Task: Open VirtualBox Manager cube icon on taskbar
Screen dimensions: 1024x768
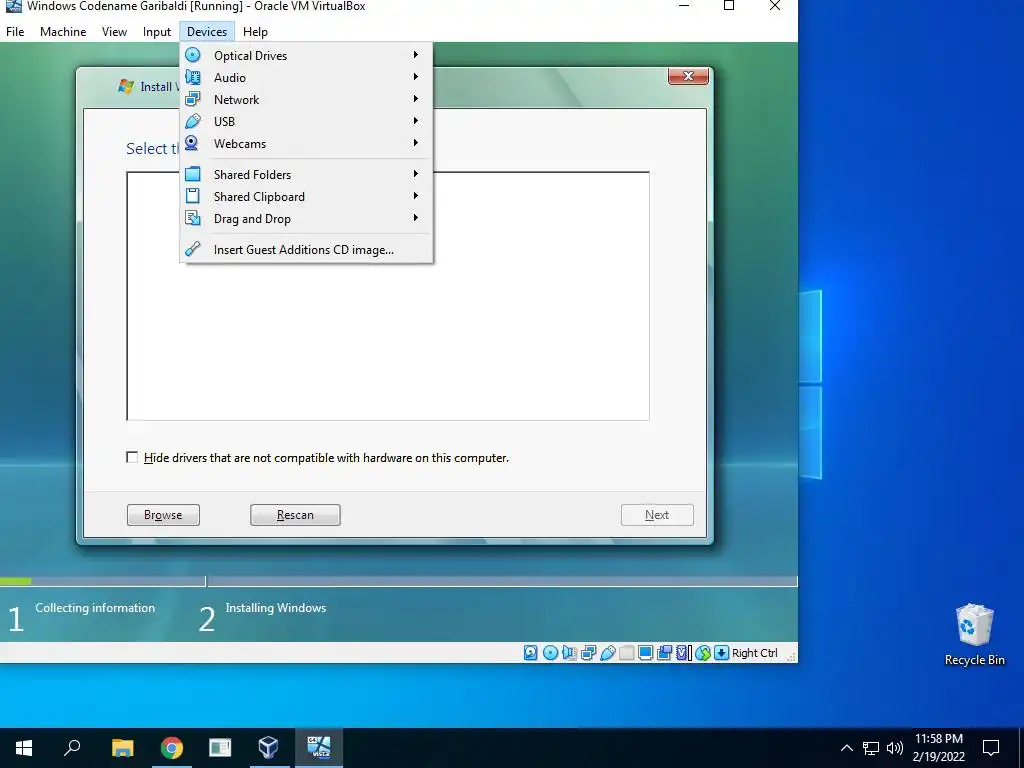Action: tap(268, 748)
